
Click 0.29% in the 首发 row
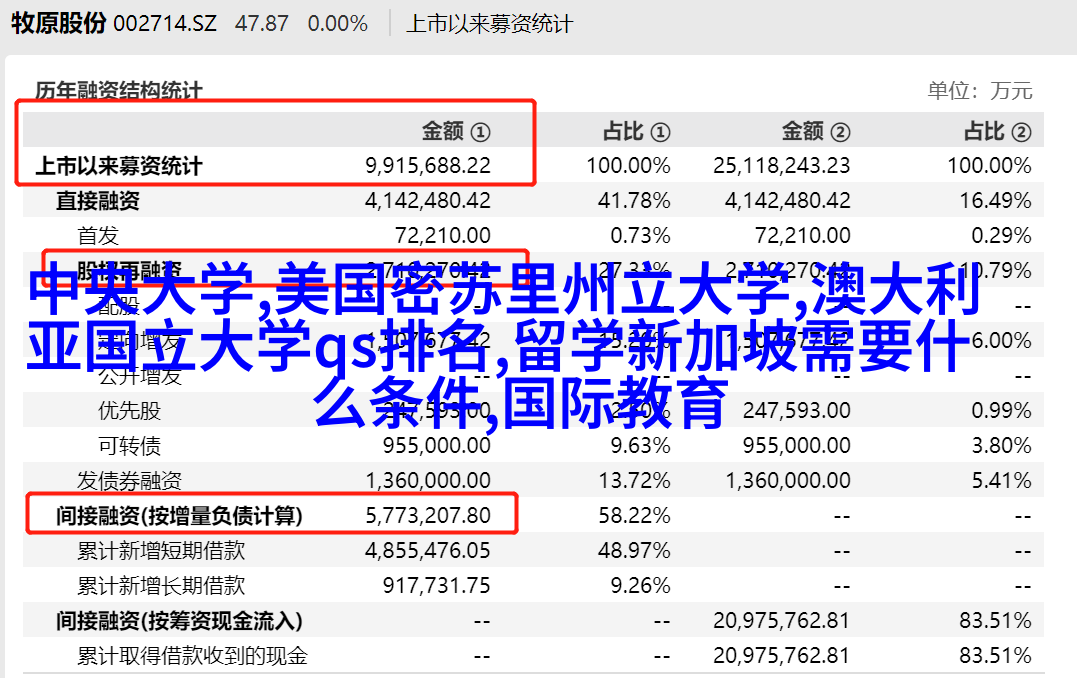click(1002, 236)
